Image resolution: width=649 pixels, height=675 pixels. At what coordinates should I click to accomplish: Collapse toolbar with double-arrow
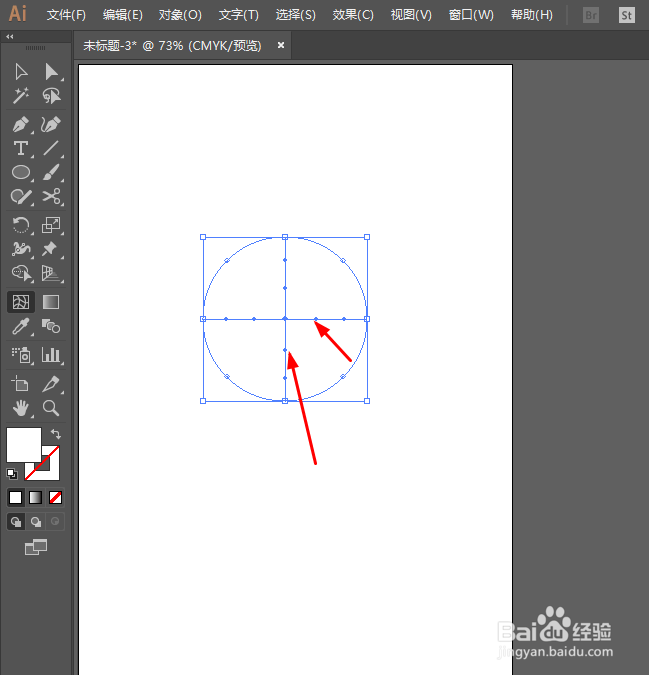9,37
